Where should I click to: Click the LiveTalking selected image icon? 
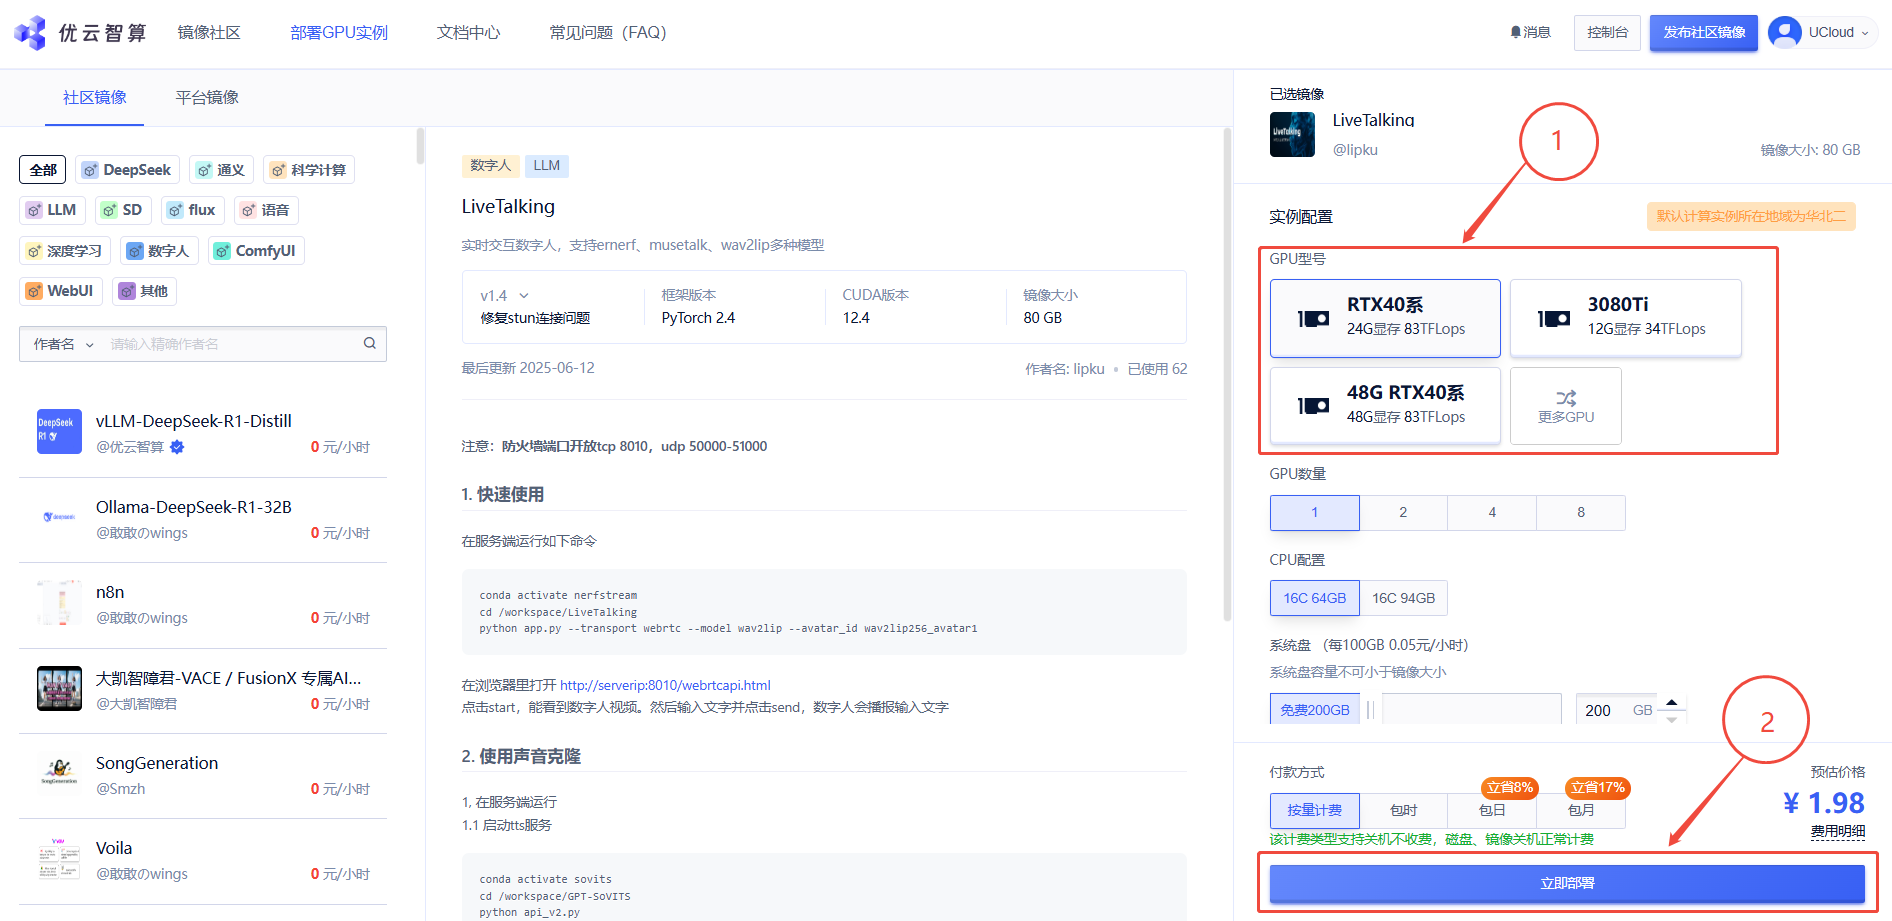click(1292, 135)
